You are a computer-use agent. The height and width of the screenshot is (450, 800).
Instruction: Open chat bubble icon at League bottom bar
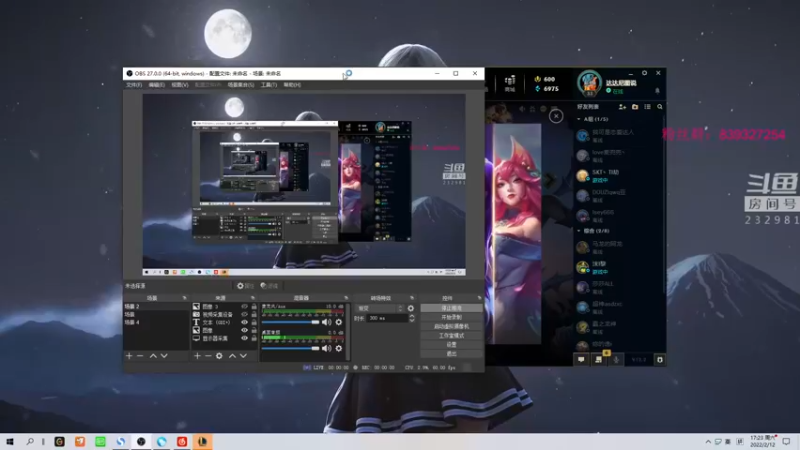tap(581, 360)
